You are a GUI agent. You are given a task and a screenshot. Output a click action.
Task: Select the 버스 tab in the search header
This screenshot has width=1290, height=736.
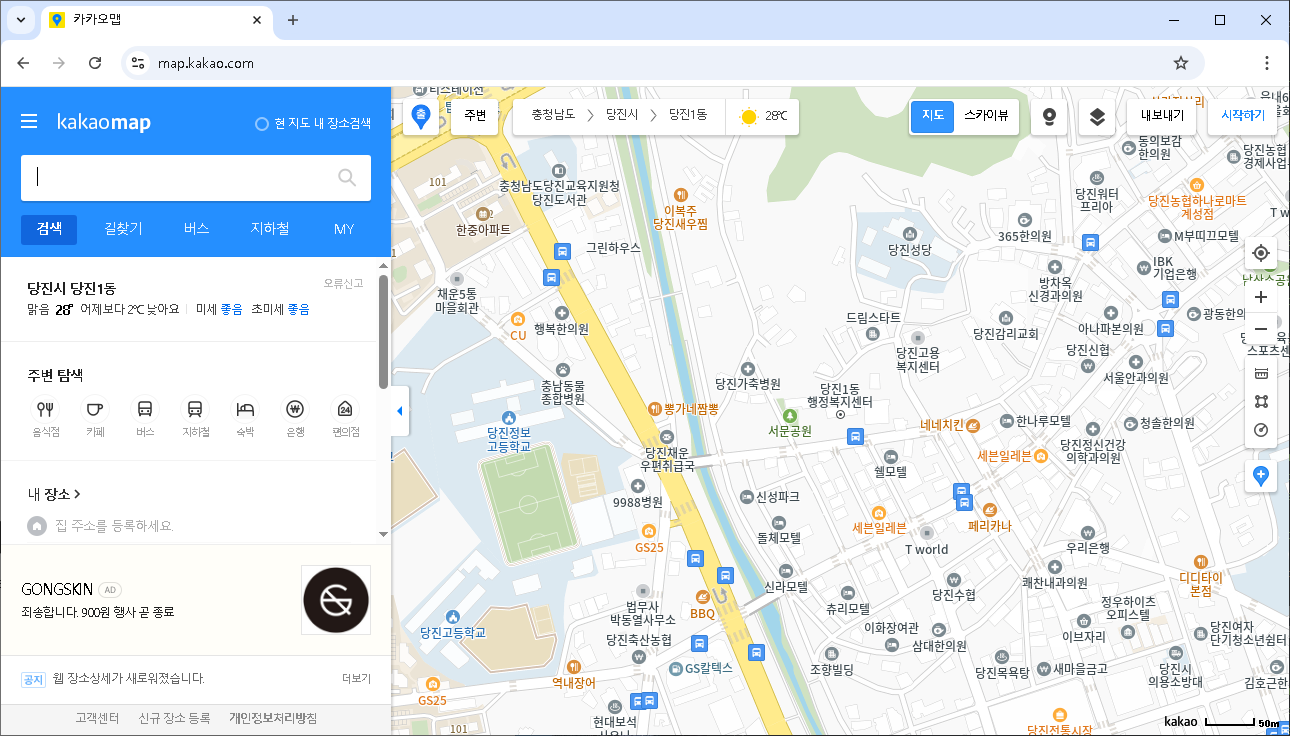click(196, 229)
